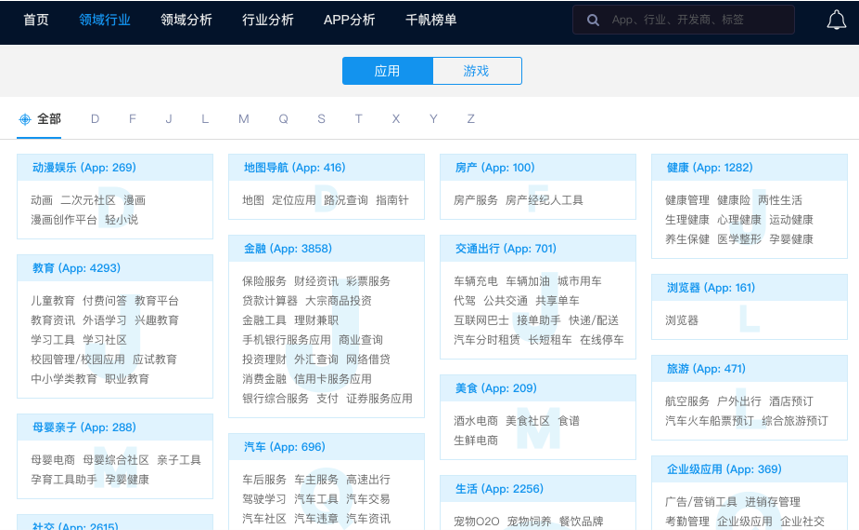Select the 医学整形 subcategory
Screen dimensions: 859x530
[x=739, y=240]
